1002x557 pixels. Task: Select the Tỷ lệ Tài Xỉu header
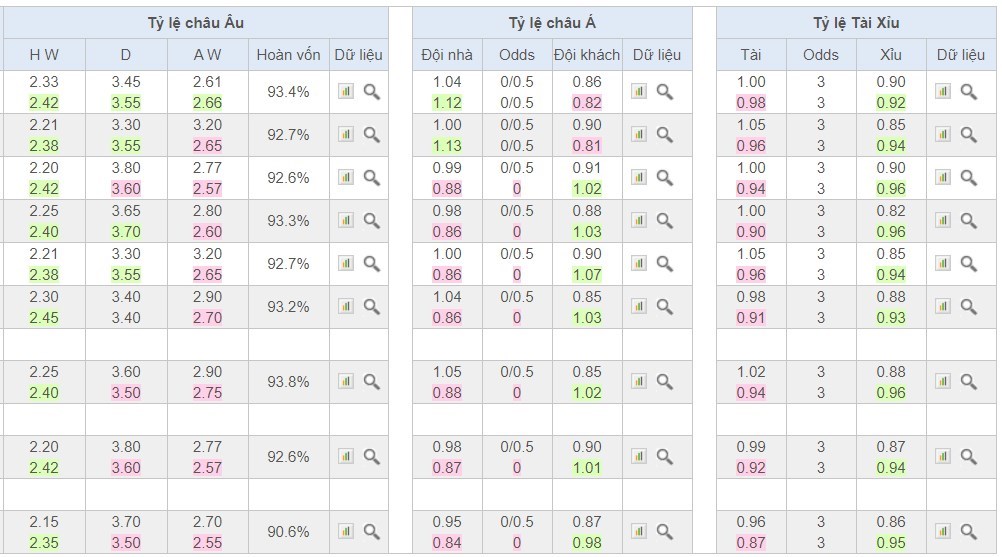pyautogui.click(x=856, y=23)
